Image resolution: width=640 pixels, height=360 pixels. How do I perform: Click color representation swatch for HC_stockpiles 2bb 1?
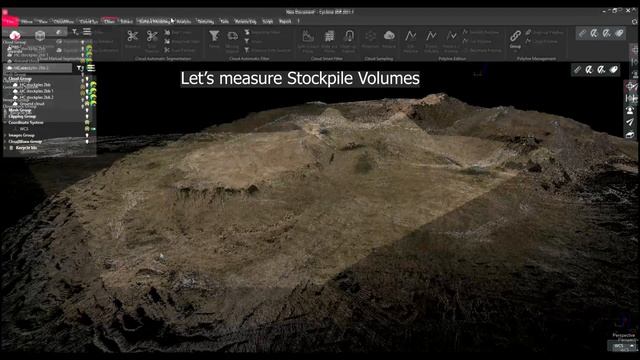(93, 91)
